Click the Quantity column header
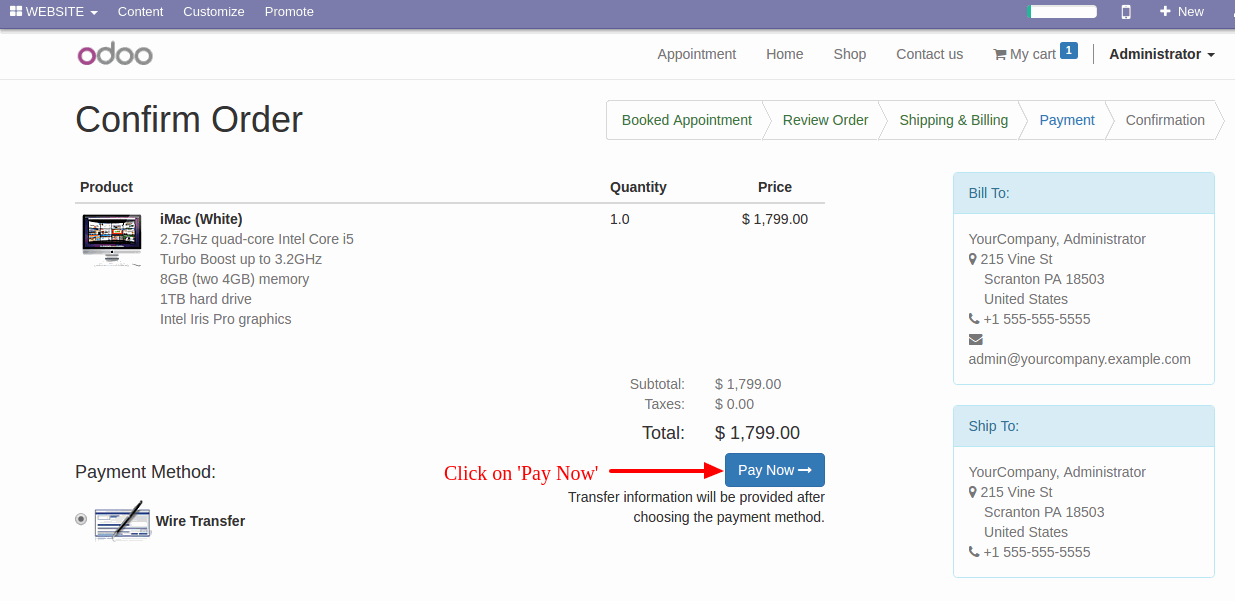This screenshot has width=1235, height=601. [x=638, y=187]
